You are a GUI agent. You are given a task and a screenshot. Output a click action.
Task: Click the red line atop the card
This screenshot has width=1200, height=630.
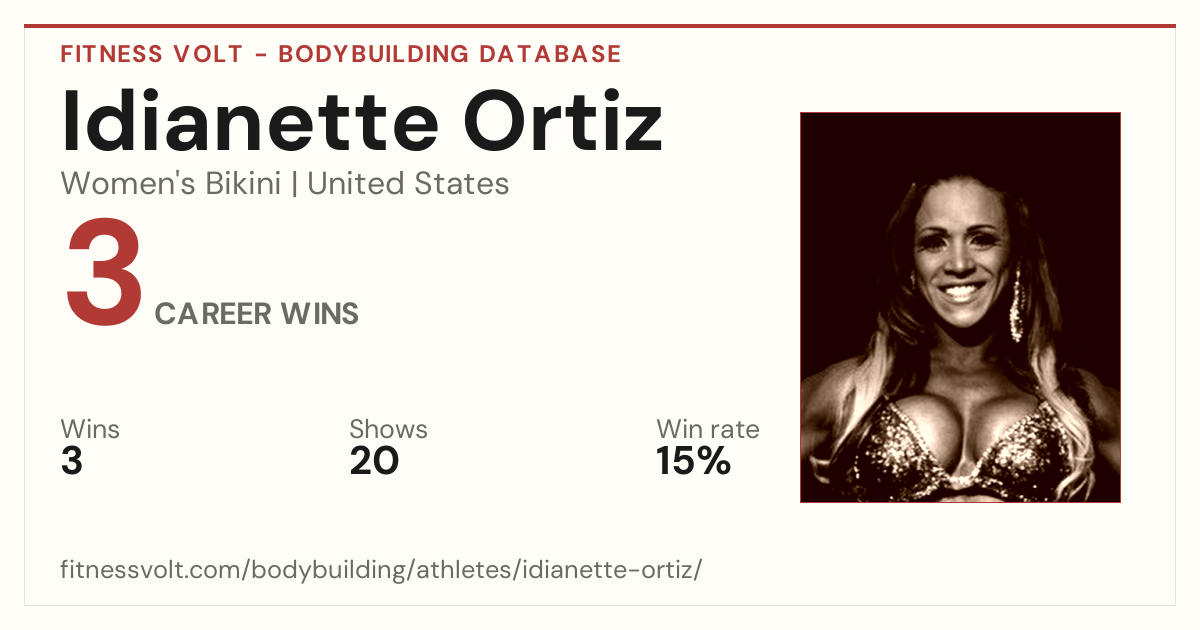(600, 26)
